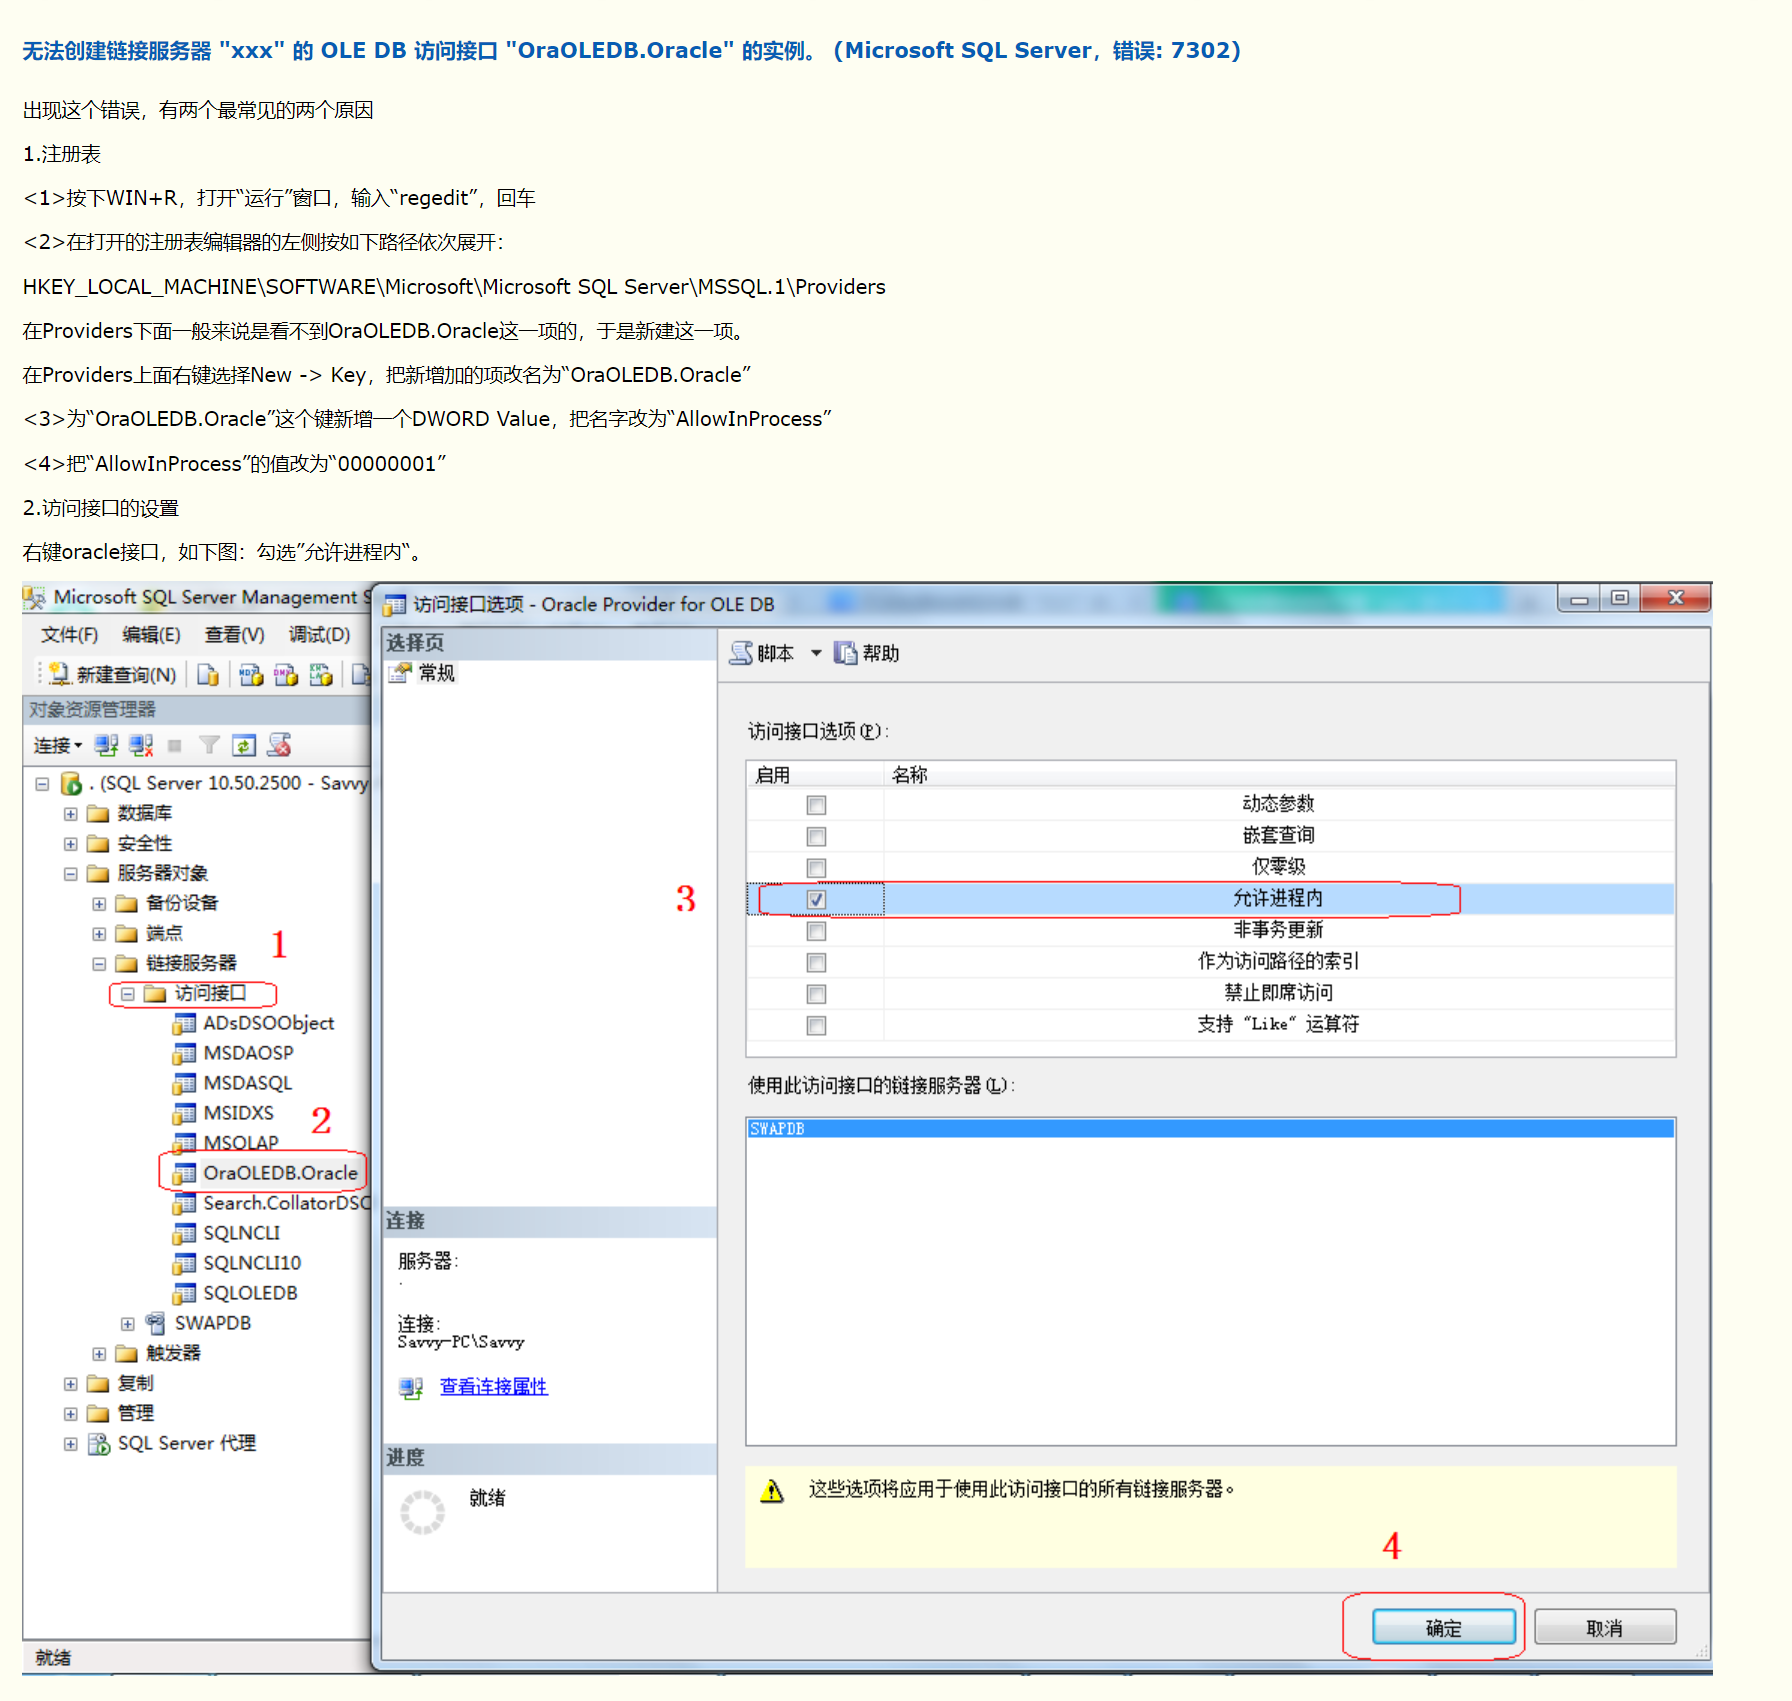
Task: Enable Disallow adhoc access checkbox (禁止即席访问)
Action: coord(816,994)
